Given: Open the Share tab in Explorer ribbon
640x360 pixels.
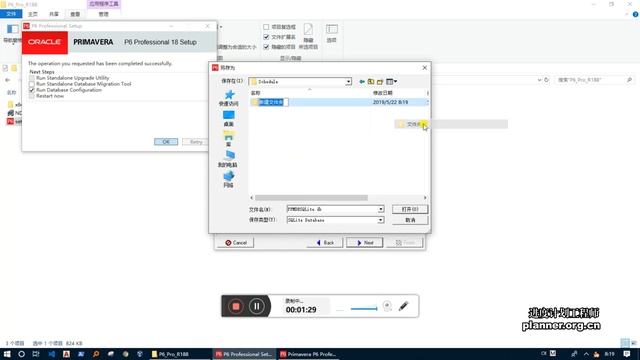Looking at the screenshot, I should tap(54, 14).
